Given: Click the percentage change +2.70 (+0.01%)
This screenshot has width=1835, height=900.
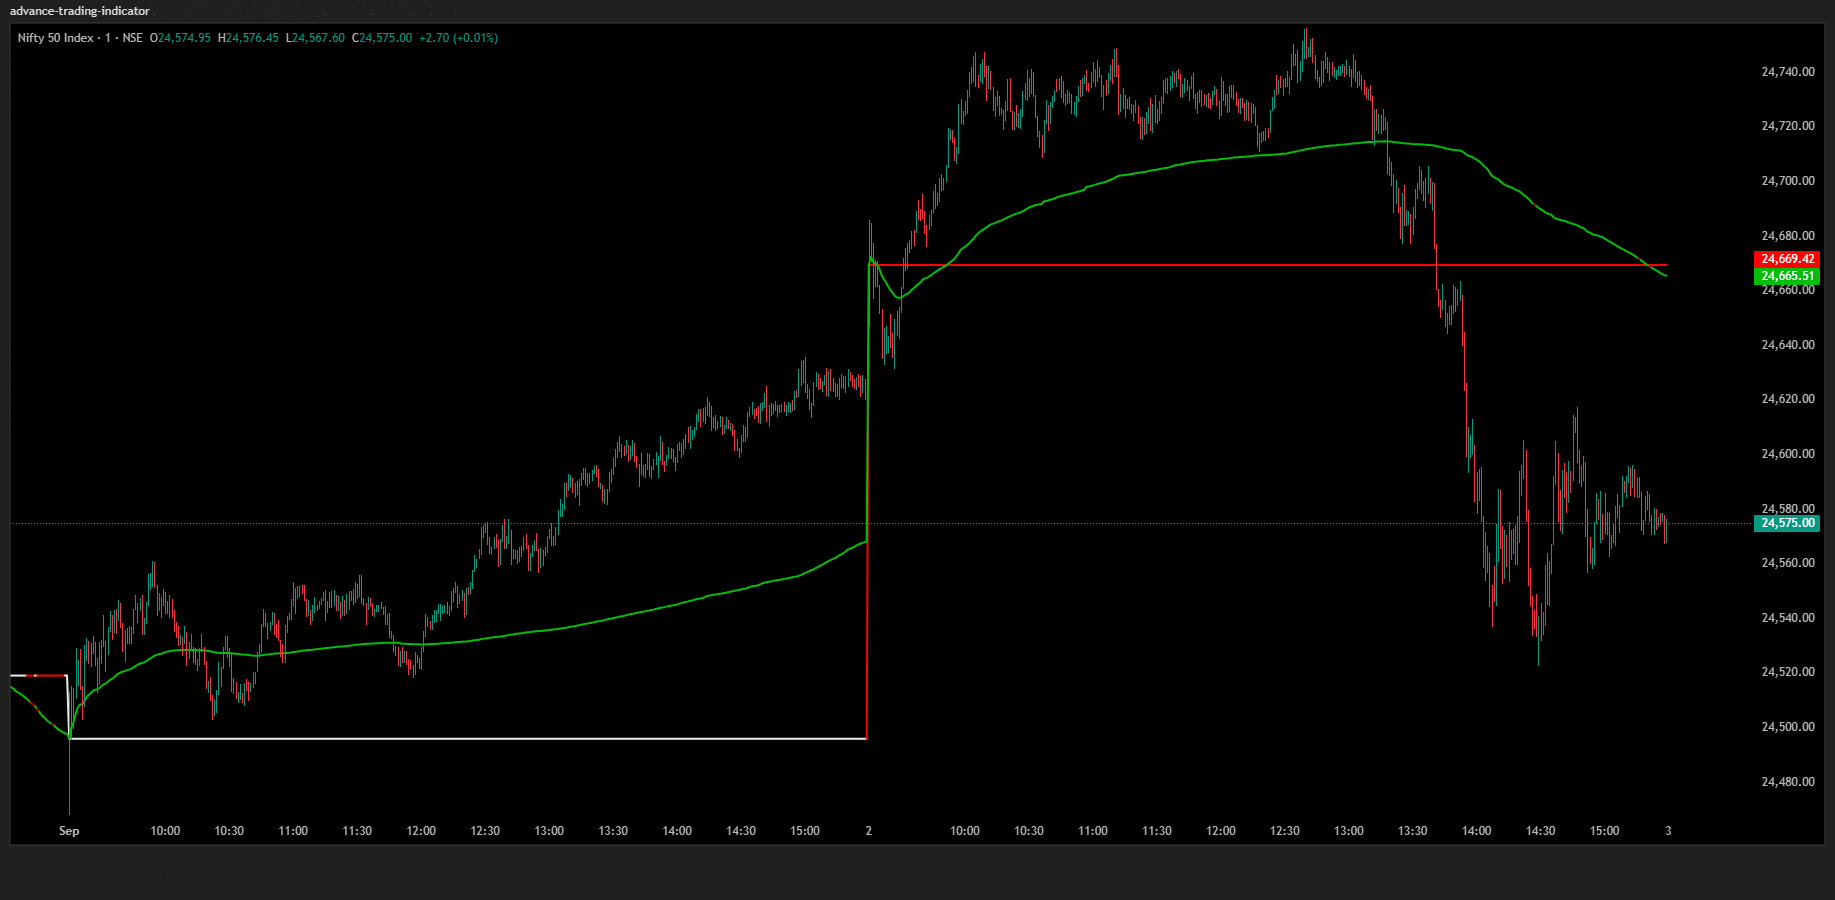Looking at the screenshot, I should tap(459, 38).
